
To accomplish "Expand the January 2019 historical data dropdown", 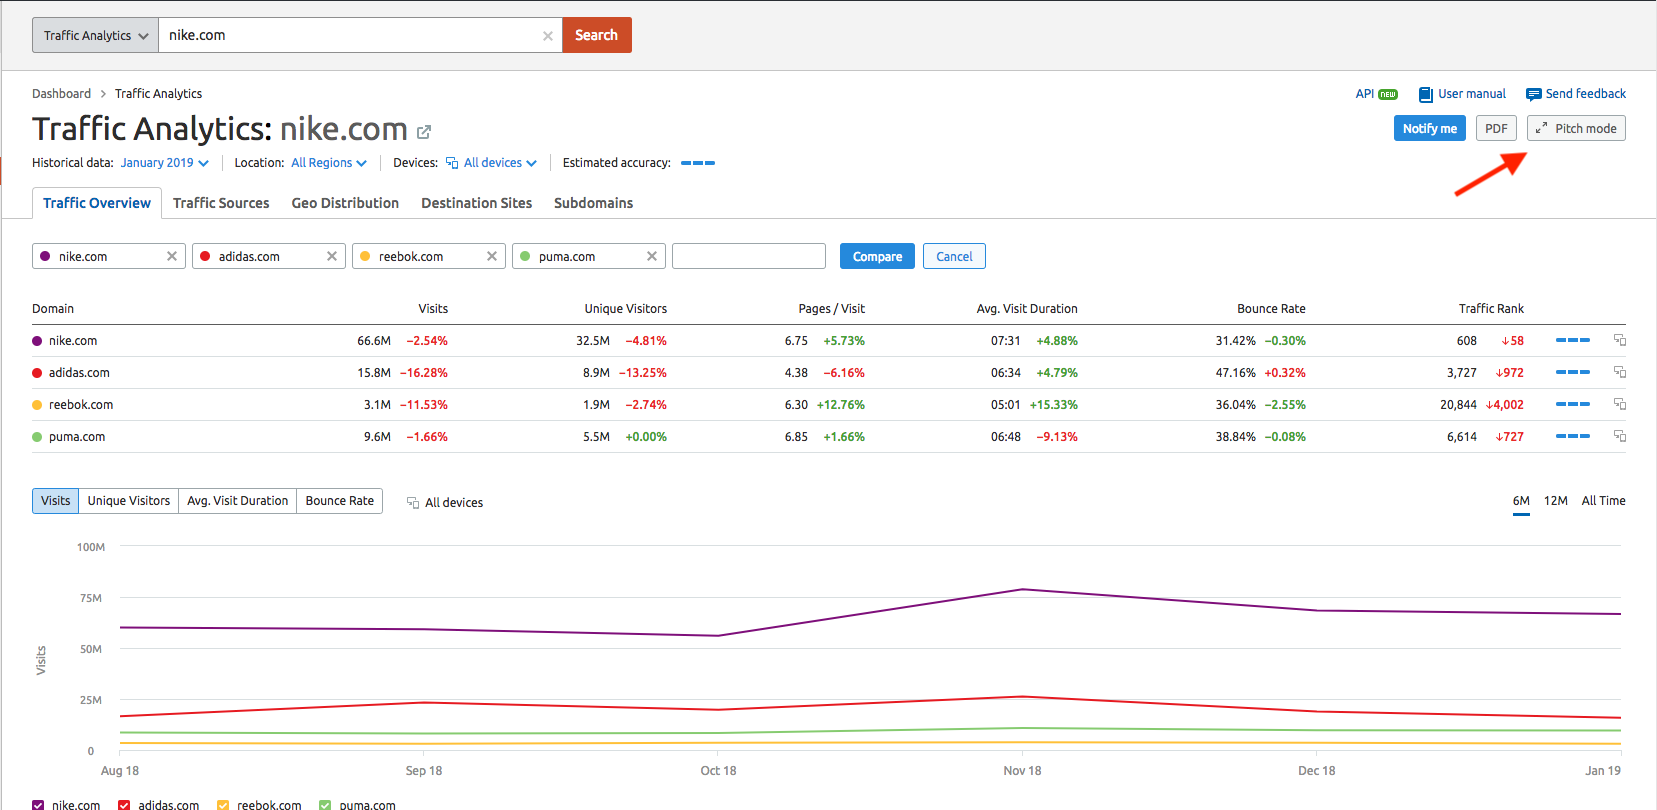I will (x=164, y=163).
